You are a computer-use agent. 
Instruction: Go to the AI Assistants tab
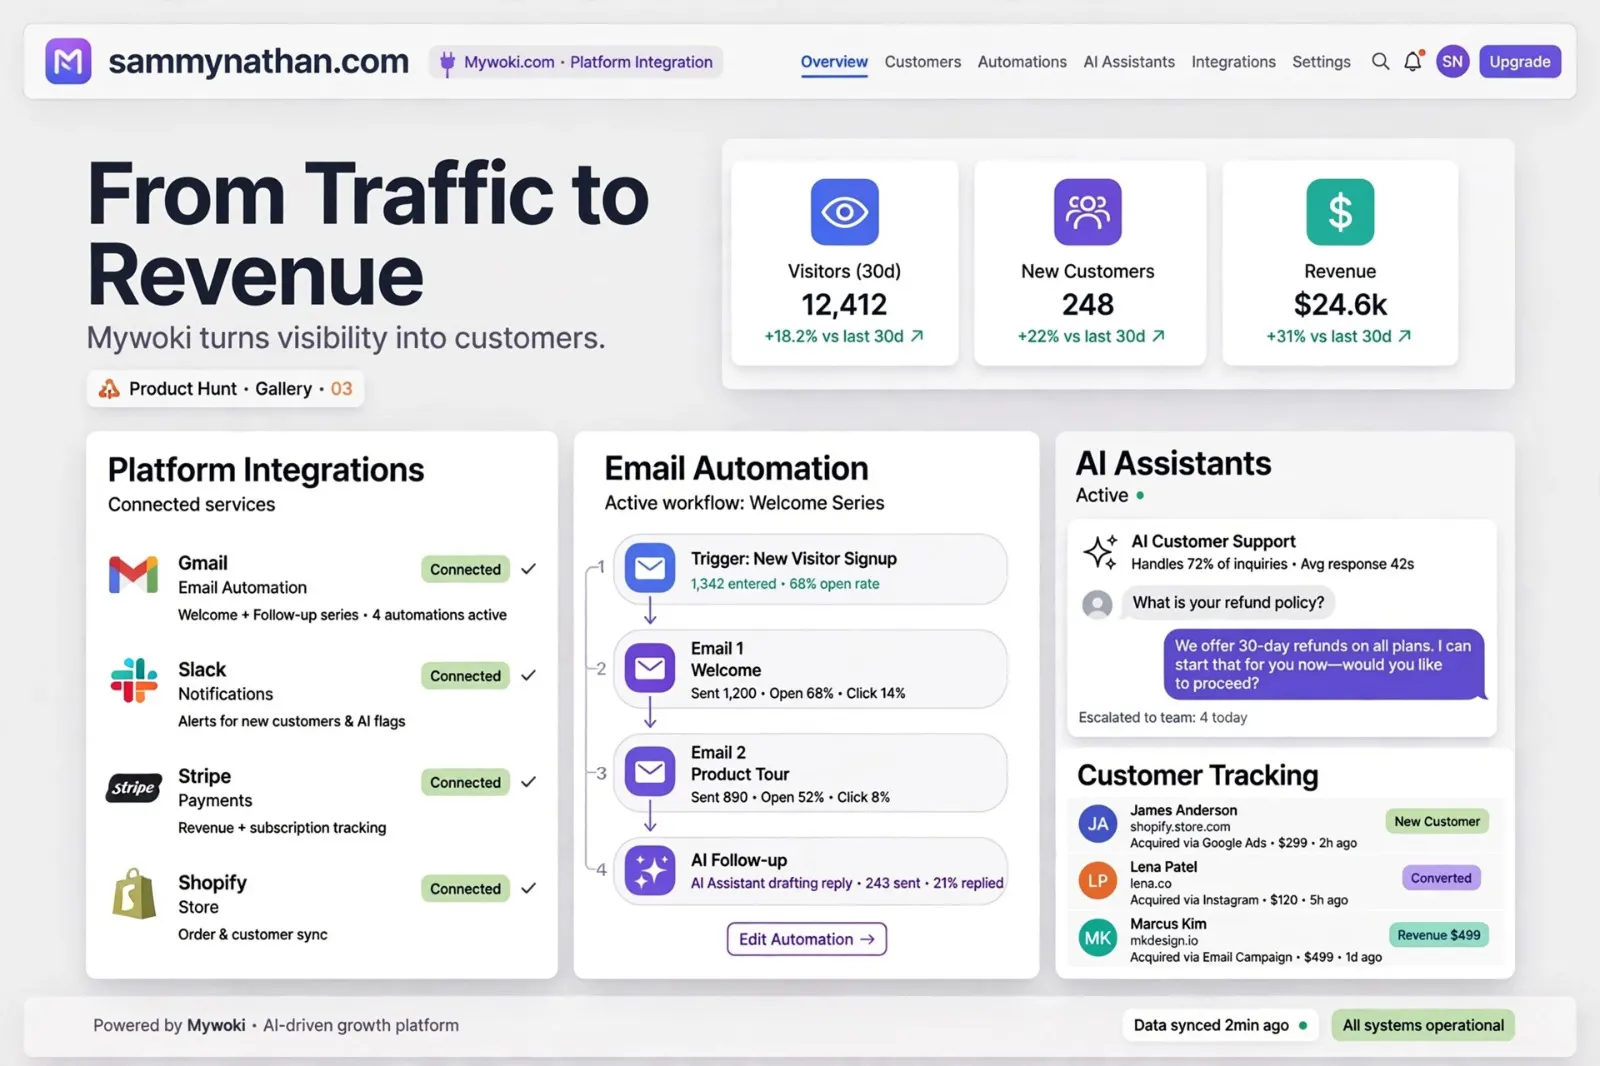pyautogui.click(x=1129, y=62)
